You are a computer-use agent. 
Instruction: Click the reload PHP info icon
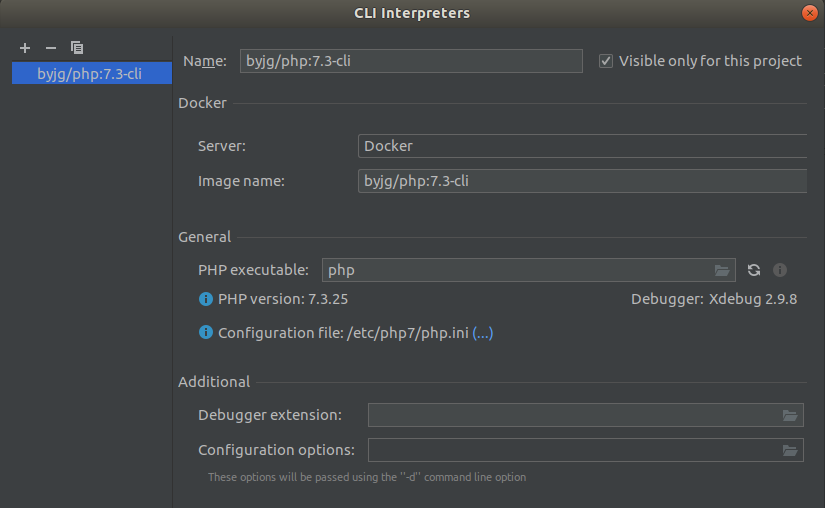tap(754, 270)
